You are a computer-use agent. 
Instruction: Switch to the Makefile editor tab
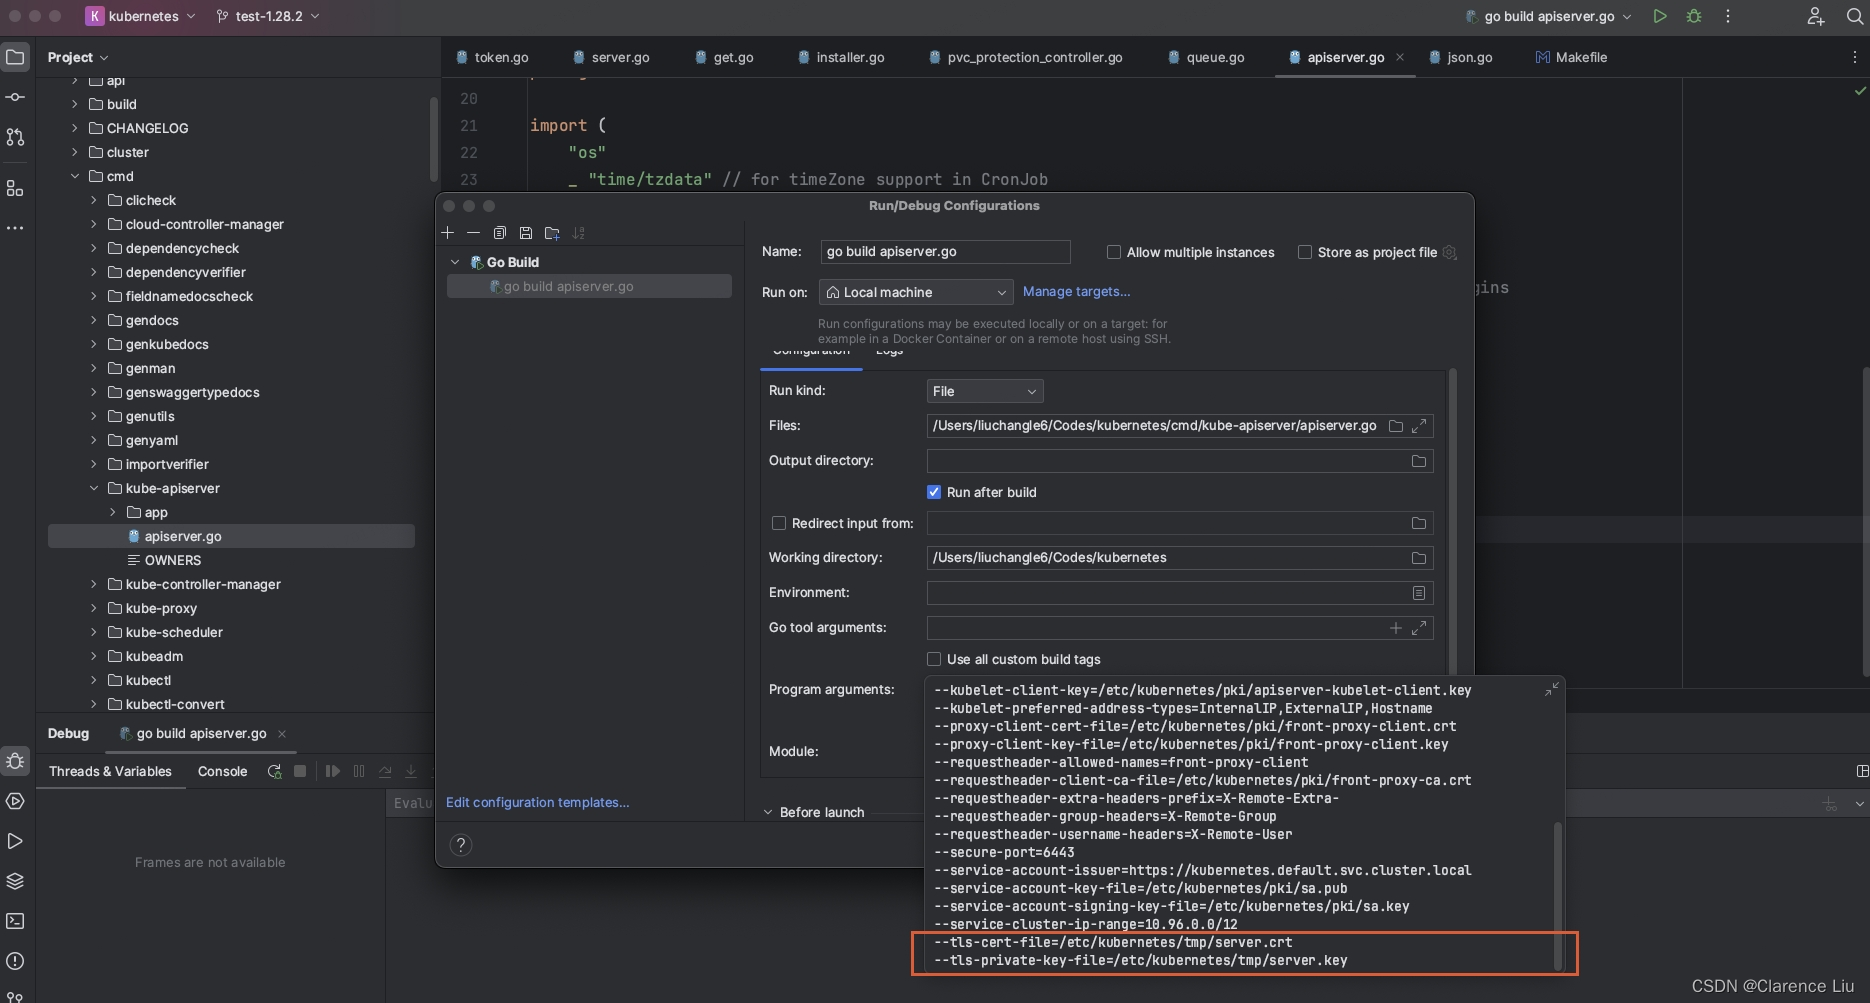[1571, 57]
